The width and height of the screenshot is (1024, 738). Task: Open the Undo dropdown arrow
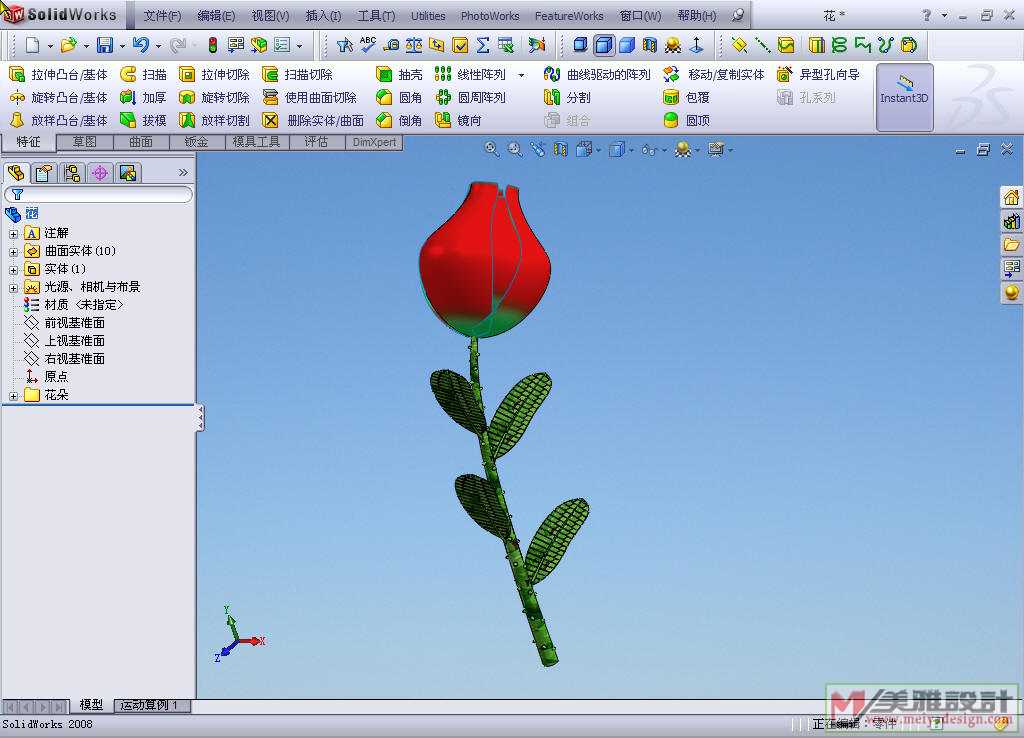(x=159, y=46)
